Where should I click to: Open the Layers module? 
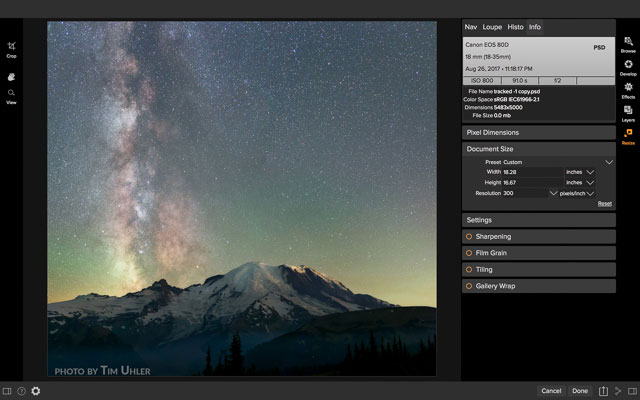pos(628,113)
